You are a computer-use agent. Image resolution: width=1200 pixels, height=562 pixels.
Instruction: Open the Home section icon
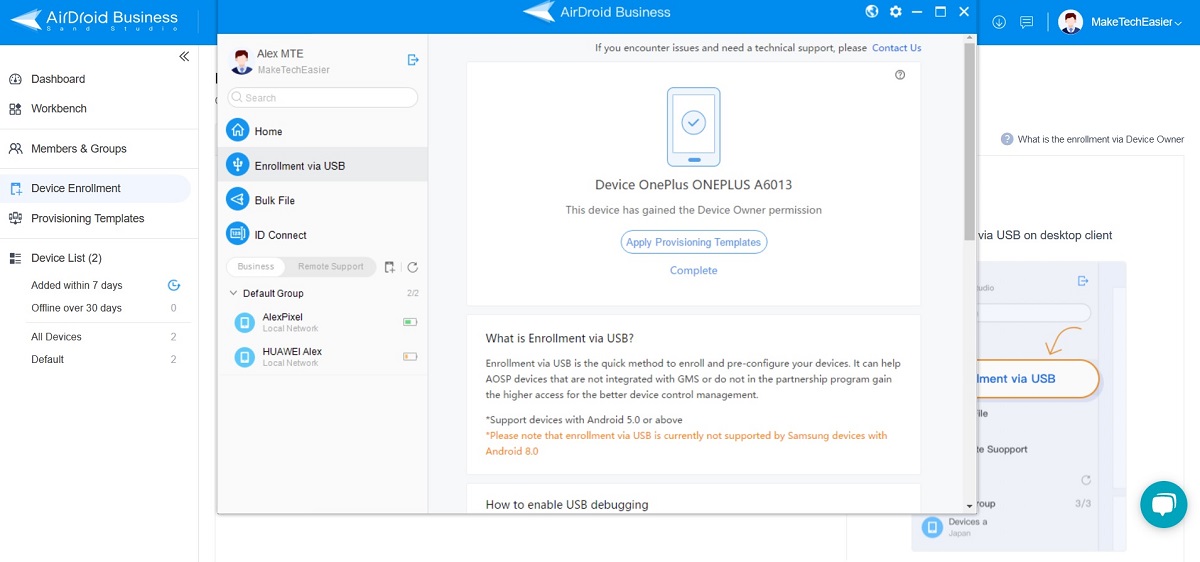pyautogui.click(x=237, y=130)
